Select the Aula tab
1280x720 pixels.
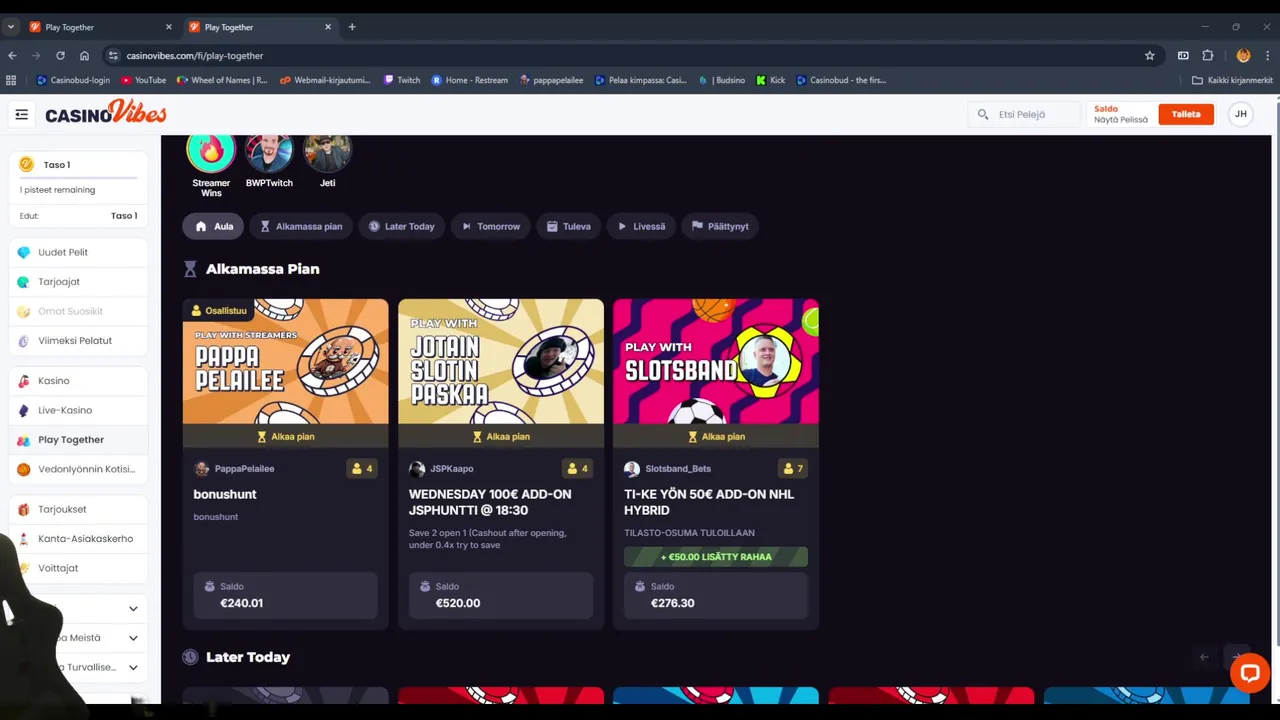(x=213, y=226)
